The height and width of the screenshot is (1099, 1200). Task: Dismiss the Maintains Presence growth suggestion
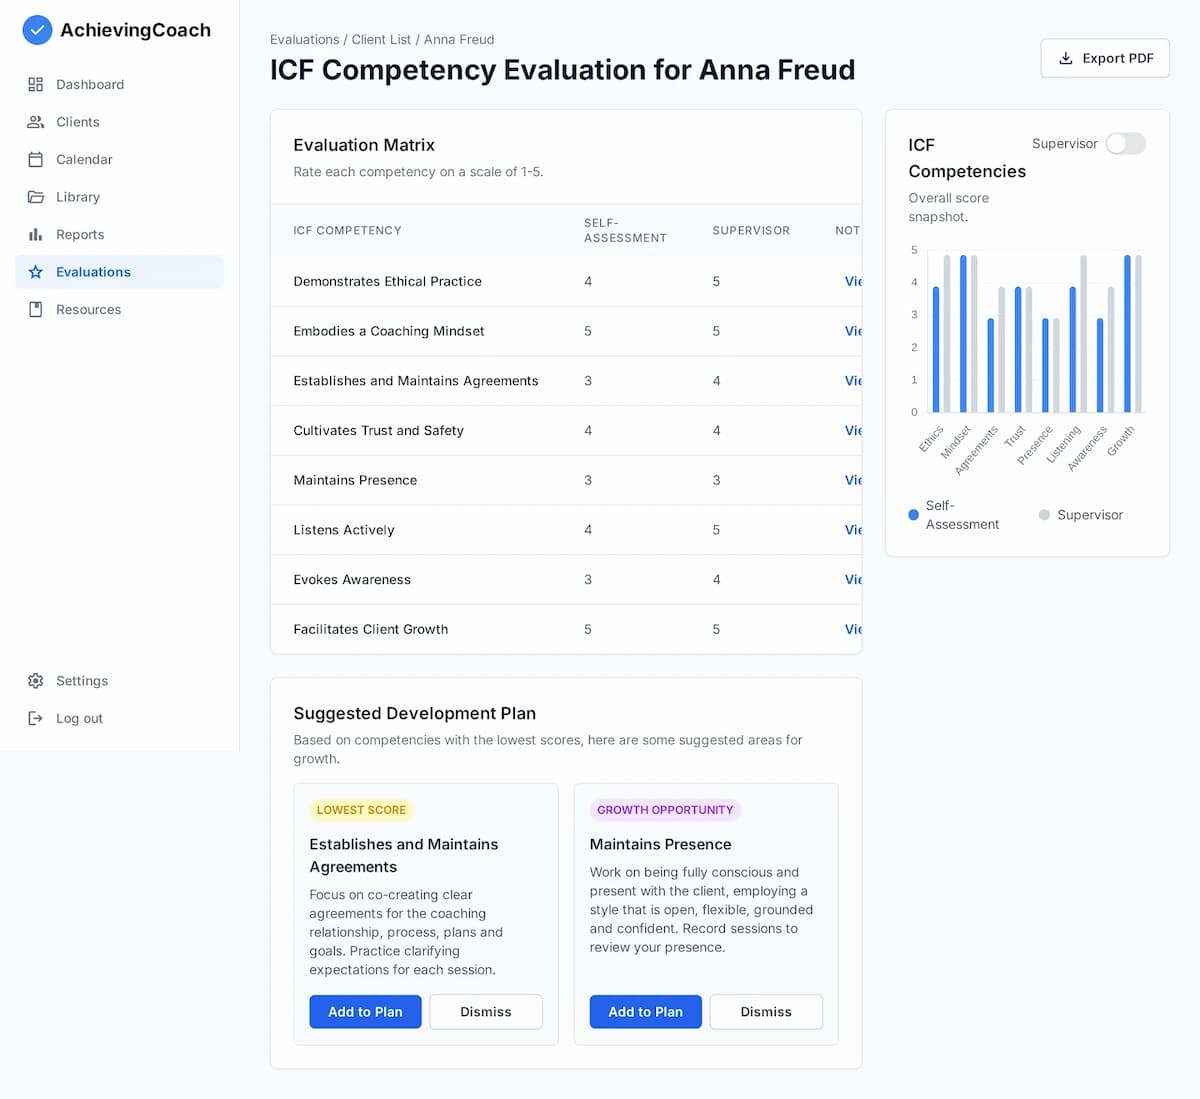766,1011
